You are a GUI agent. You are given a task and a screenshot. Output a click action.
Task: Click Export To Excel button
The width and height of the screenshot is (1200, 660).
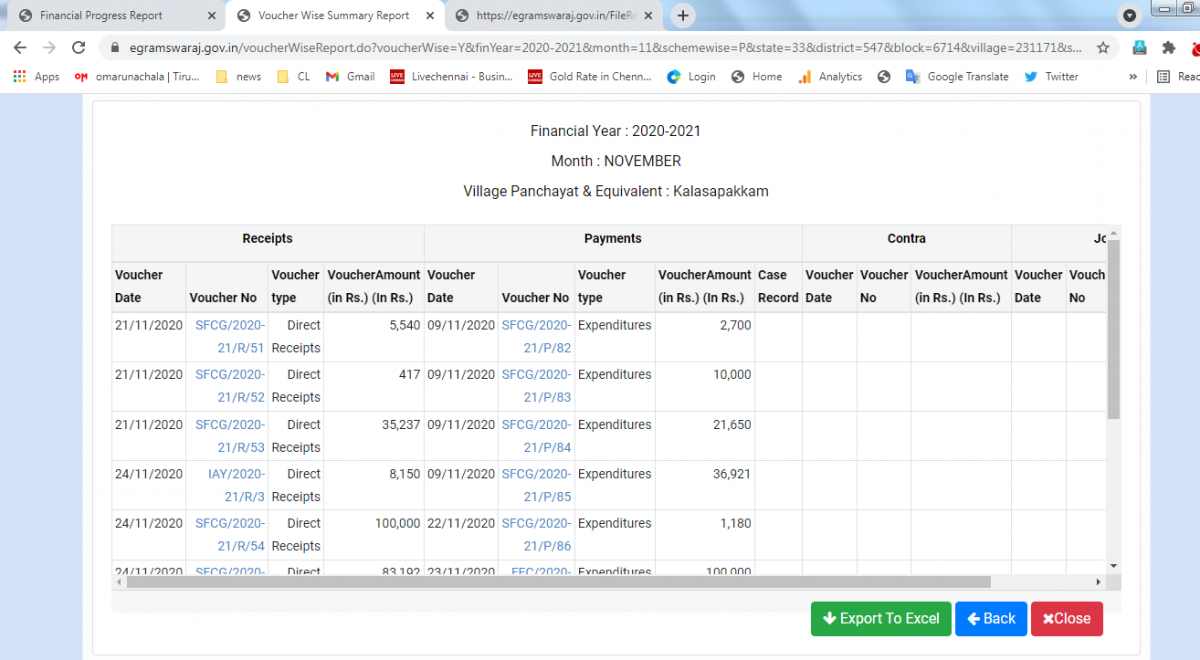pos(880,618)
